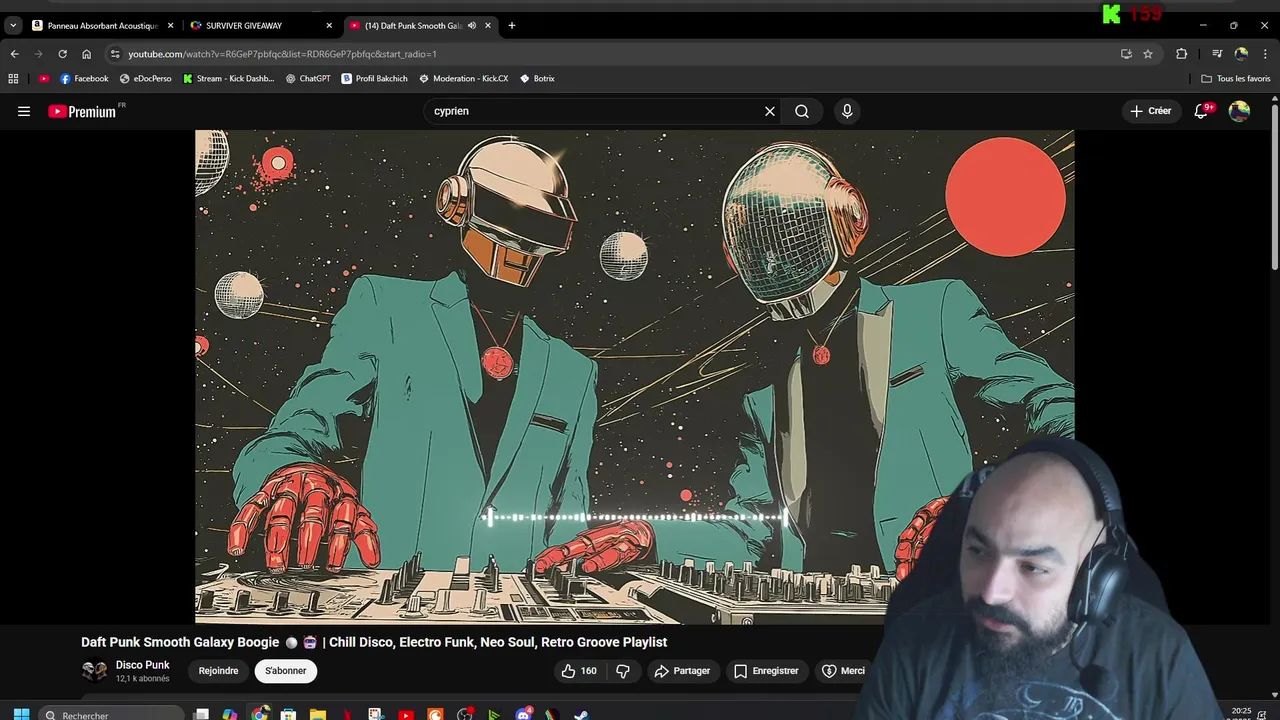This screenshot has height=720, width=1280.
Task: Subscribe with the S'abonner button
Action: coord(286,671)
